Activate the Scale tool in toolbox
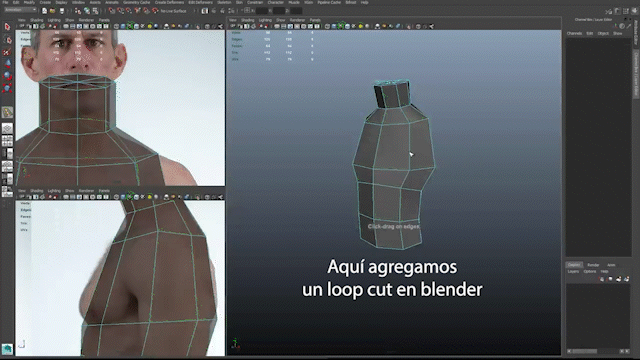 pyautogui.click(x=7, y=88)
